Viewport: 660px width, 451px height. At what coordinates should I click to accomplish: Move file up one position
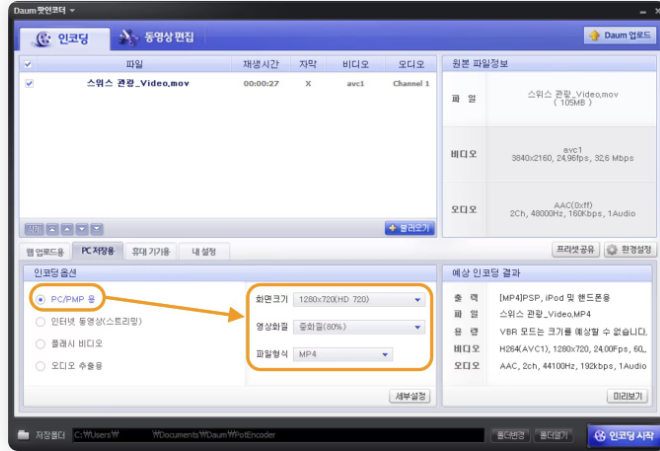pyautogui.click(x=67, y=229)
